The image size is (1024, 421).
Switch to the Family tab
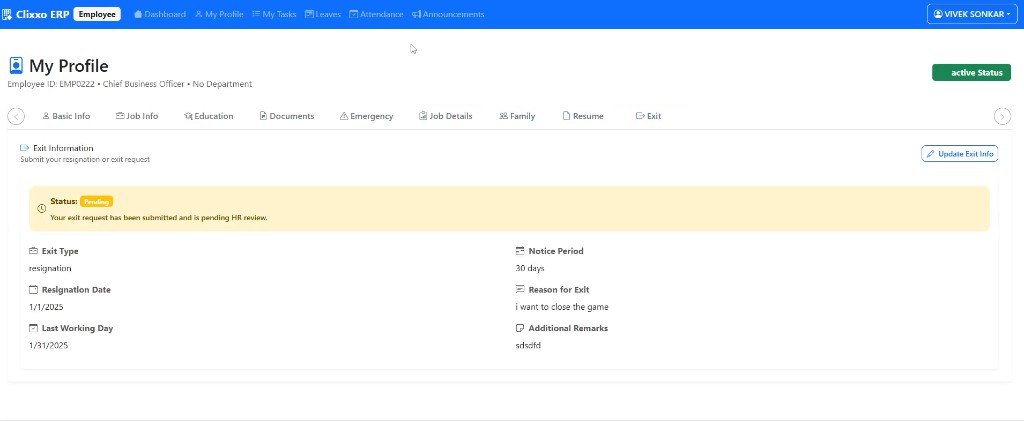pos(517,116)
